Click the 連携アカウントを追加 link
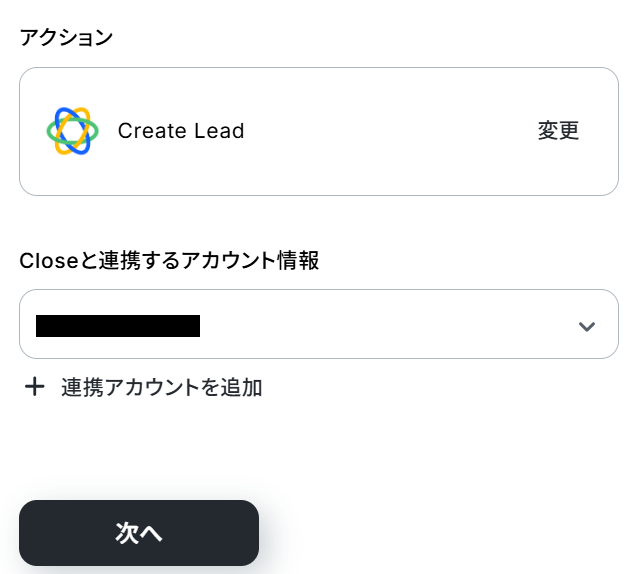The height and width of the screenshot is (574, 632). pos(161,387)
